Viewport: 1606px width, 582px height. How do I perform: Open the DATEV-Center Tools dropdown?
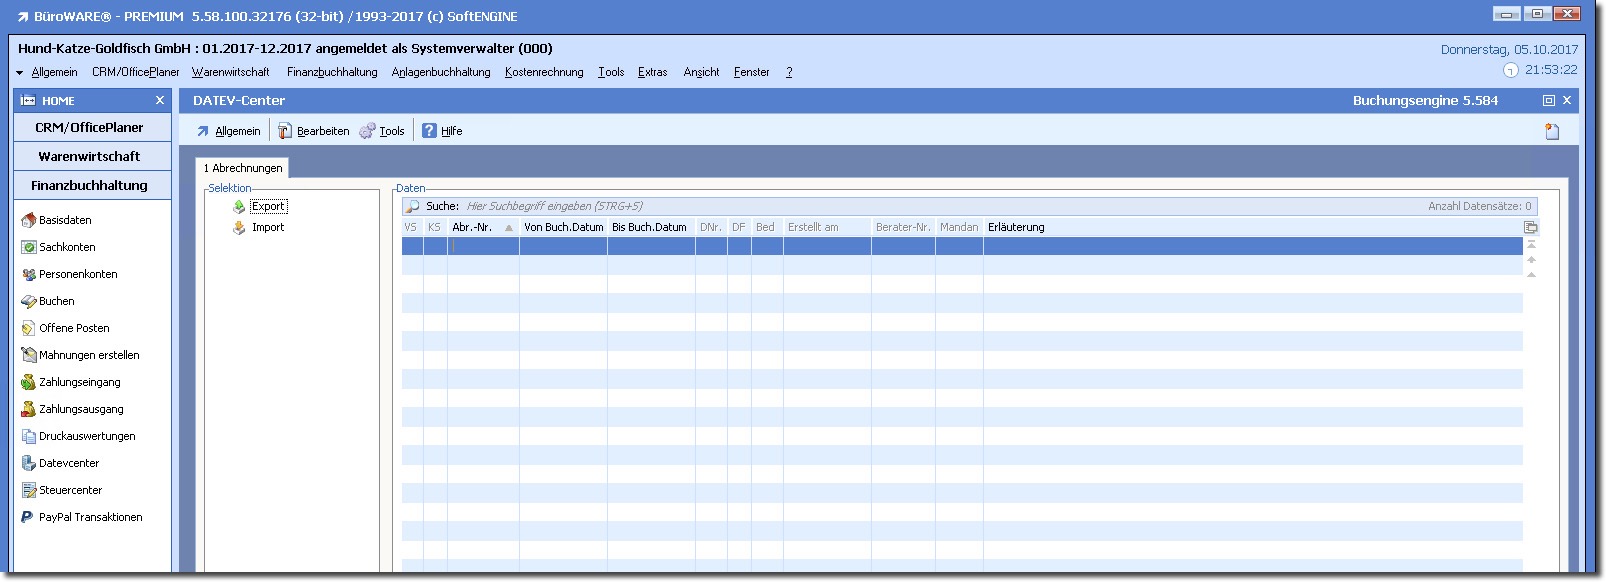[x=391, y=131]
